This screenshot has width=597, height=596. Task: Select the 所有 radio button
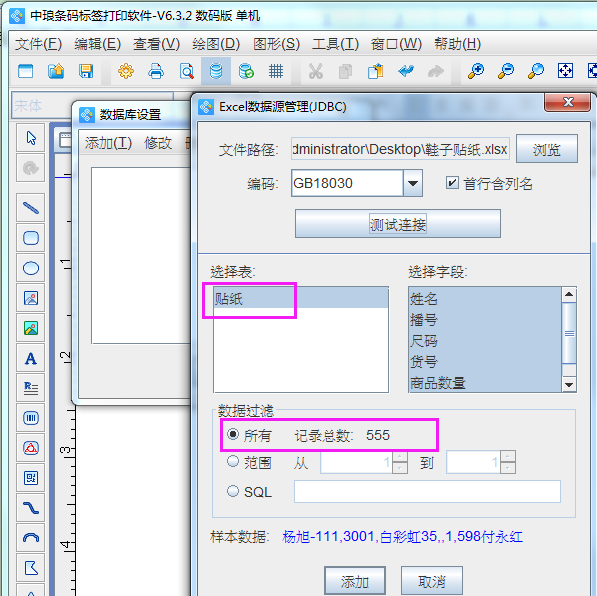(x=233, y=434)
